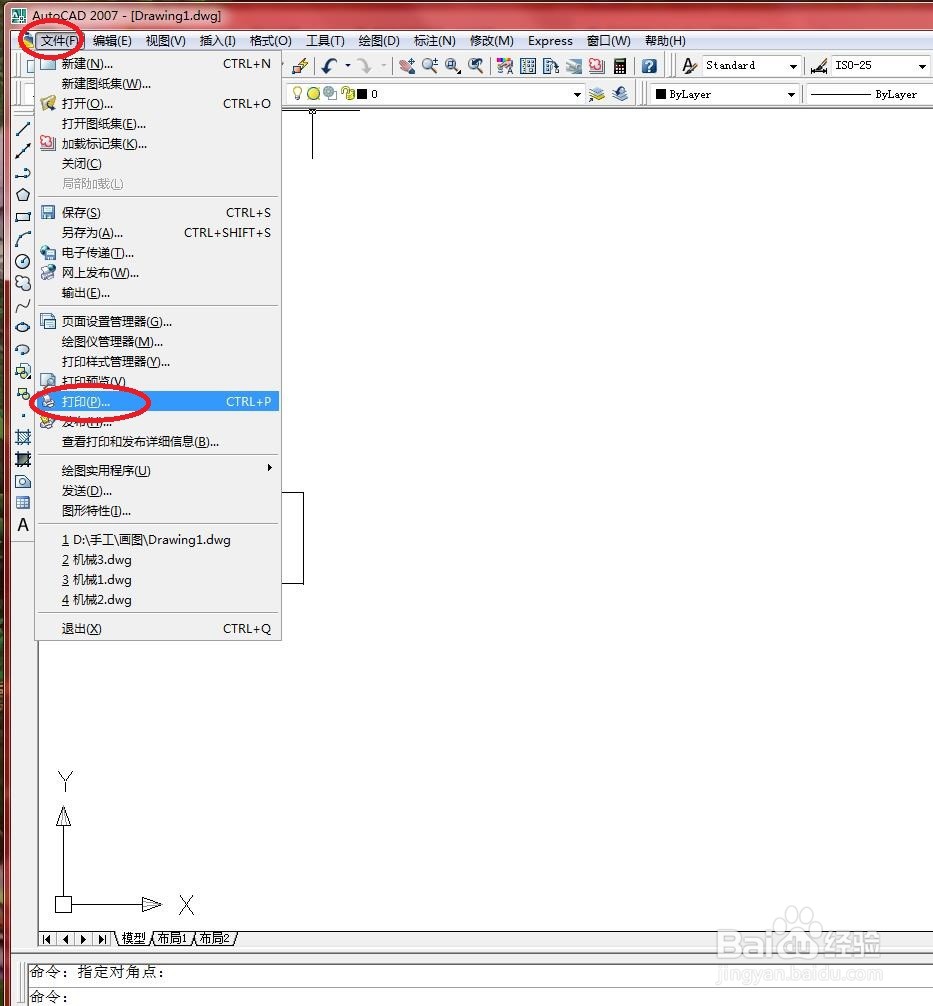Screen dimensions: 933x1006
Task: Switch to the 模型 tab
Action: pyautogui.click(x=133, y=939)
